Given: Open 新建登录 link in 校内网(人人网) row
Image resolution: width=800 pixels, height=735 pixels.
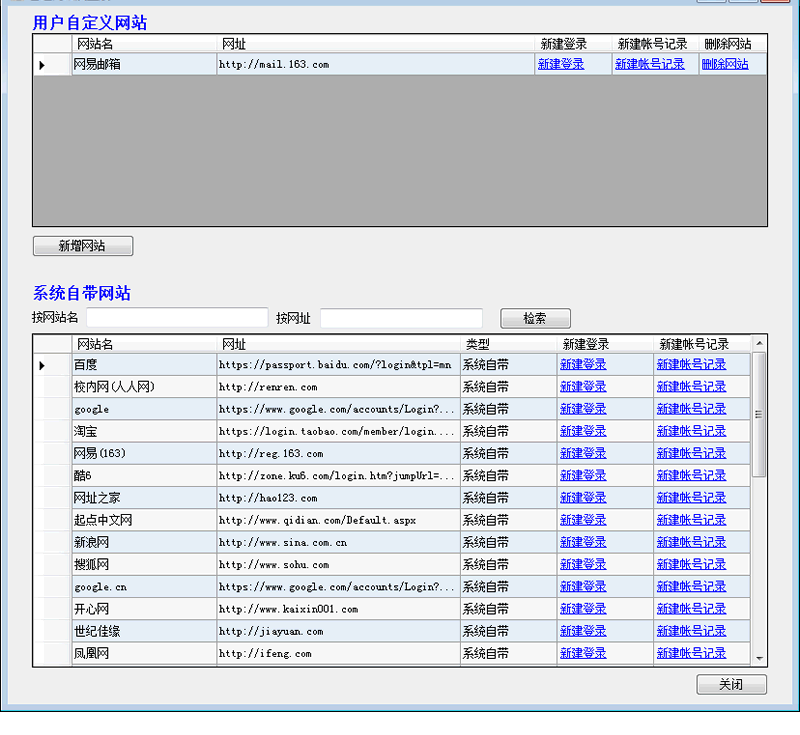Looking at the screenshot, I should pyautogui.click(x=583, y=387).
